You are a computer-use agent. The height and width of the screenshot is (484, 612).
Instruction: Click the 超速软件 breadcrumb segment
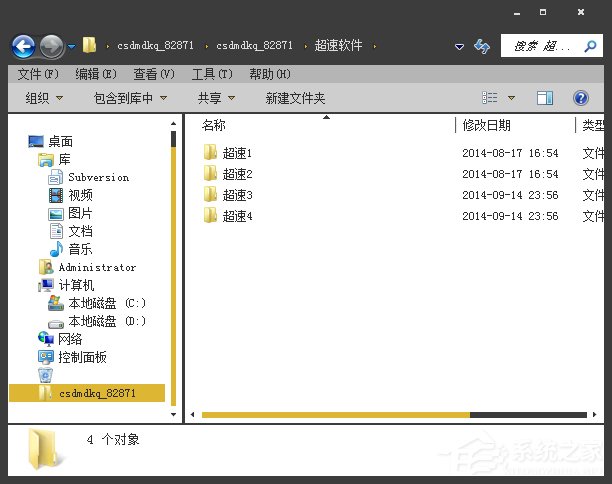click(x=338, y=46)
